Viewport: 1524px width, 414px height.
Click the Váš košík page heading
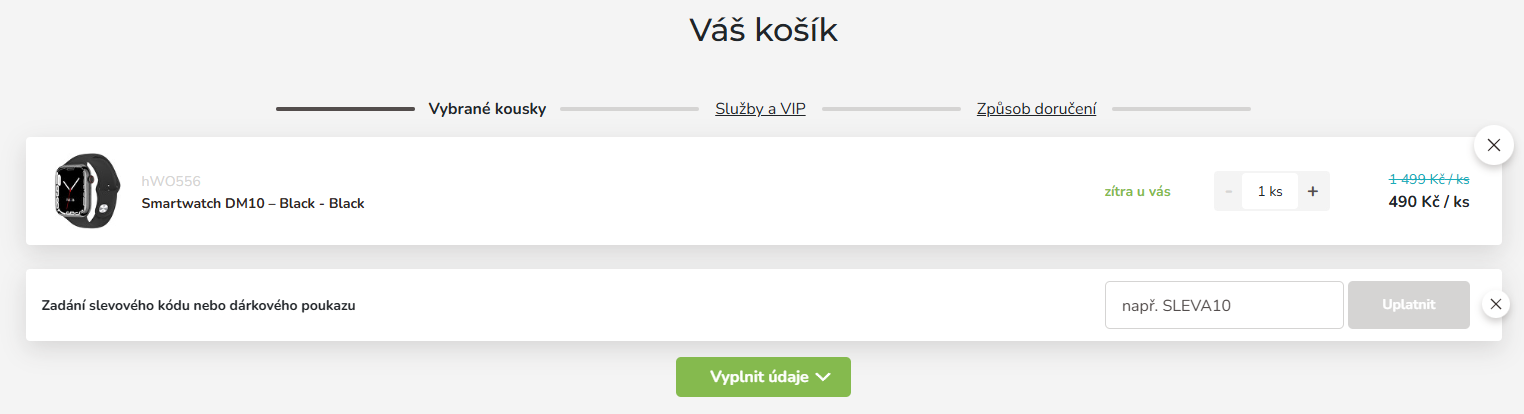(763, 30)
